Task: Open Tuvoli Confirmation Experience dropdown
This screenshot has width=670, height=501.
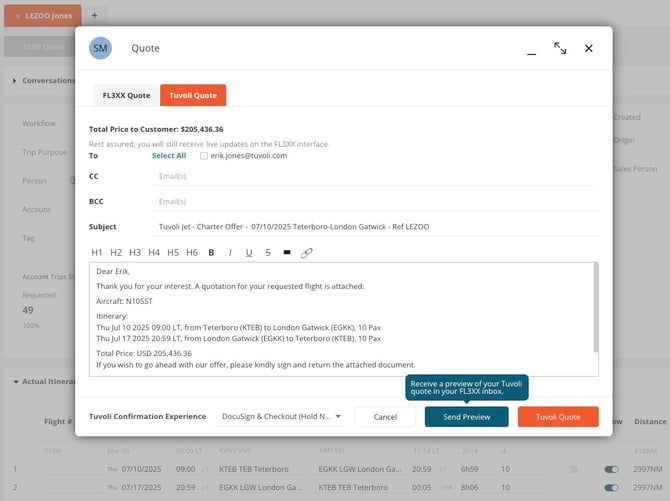Action: 280,416
